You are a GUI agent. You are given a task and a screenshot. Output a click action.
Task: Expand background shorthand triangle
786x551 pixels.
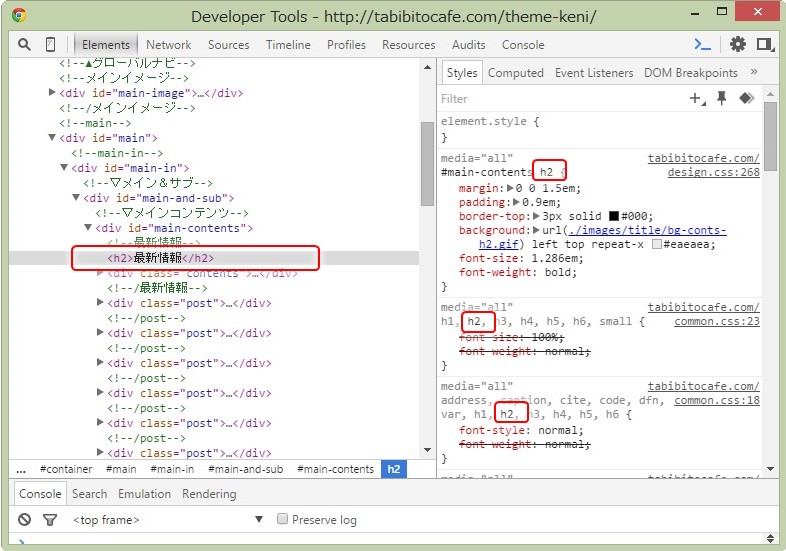[x=536, y=231]
